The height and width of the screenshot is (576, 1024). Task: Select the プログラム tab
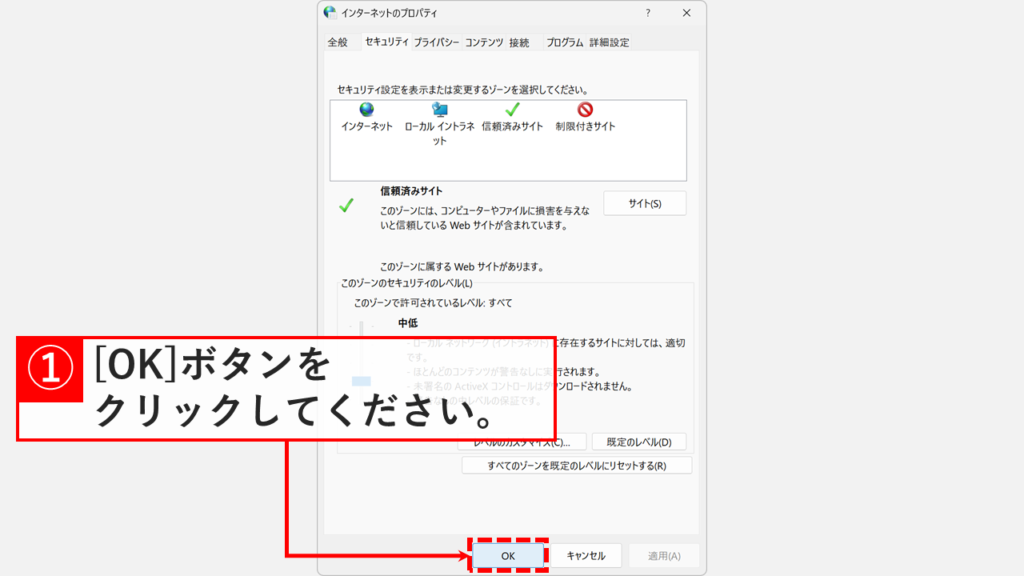pos(565,43)
